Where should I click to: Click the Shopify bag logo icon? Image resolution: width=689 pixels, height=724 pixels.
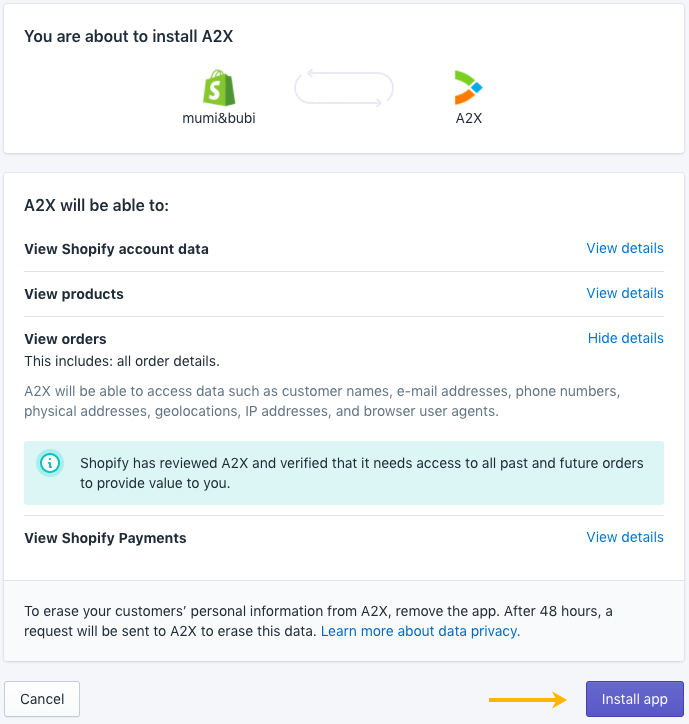point(221,88)
